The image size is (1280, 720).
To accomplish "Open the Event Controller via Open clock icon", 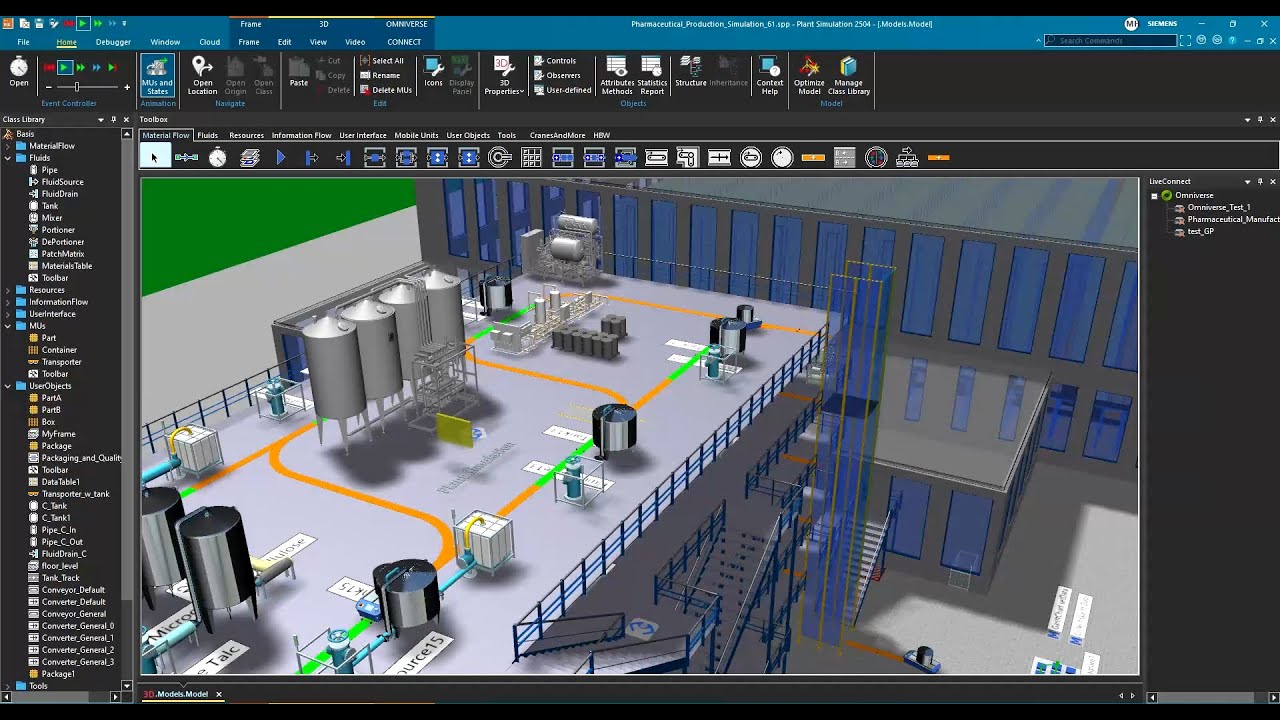I will coord(19,72).
